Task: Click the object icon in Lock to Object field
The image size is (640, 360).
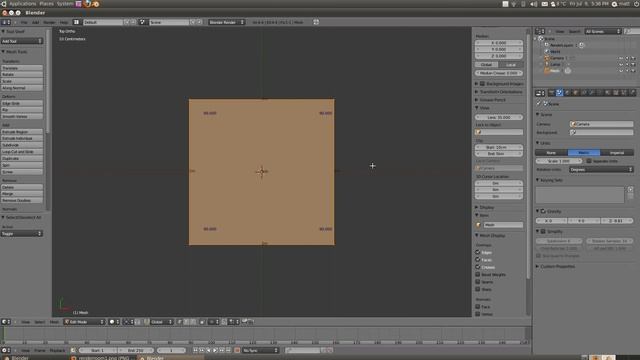Action: tap(479, 132)
